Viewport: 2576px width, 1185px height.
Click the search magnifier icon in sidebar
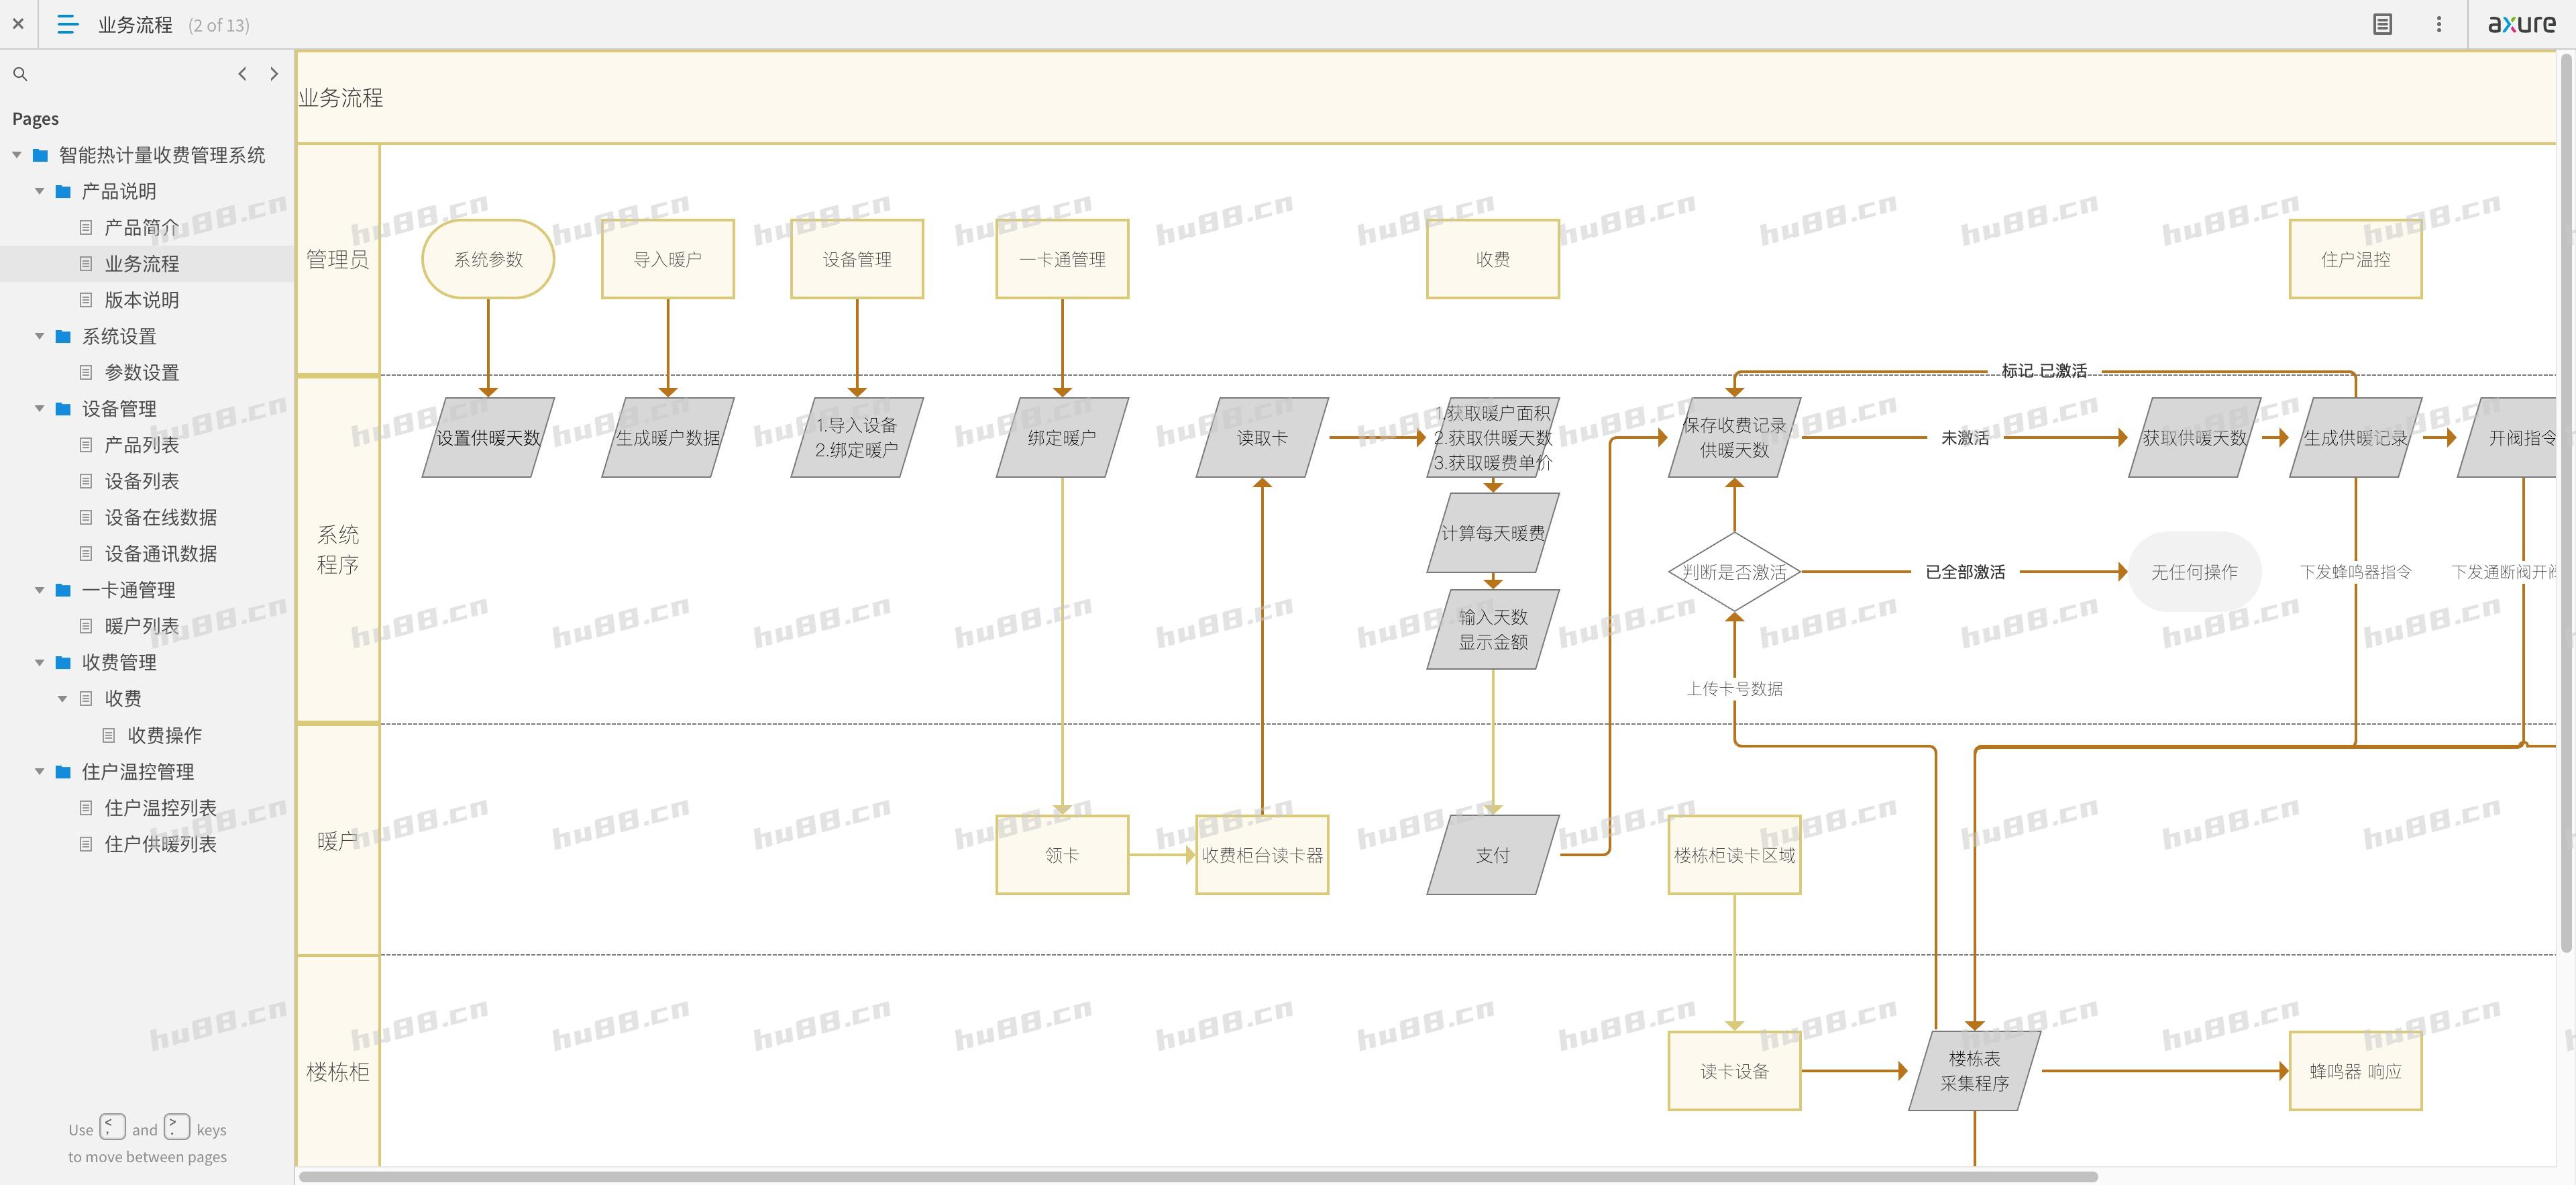[x=20, y=74]
